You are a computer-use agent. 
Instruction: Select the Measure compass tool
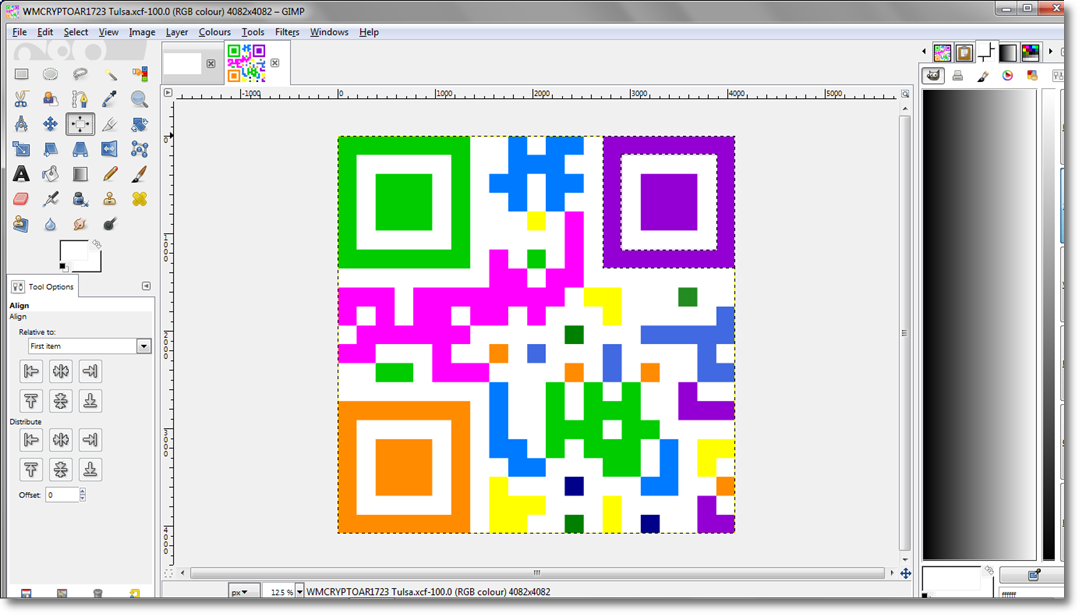21,124
